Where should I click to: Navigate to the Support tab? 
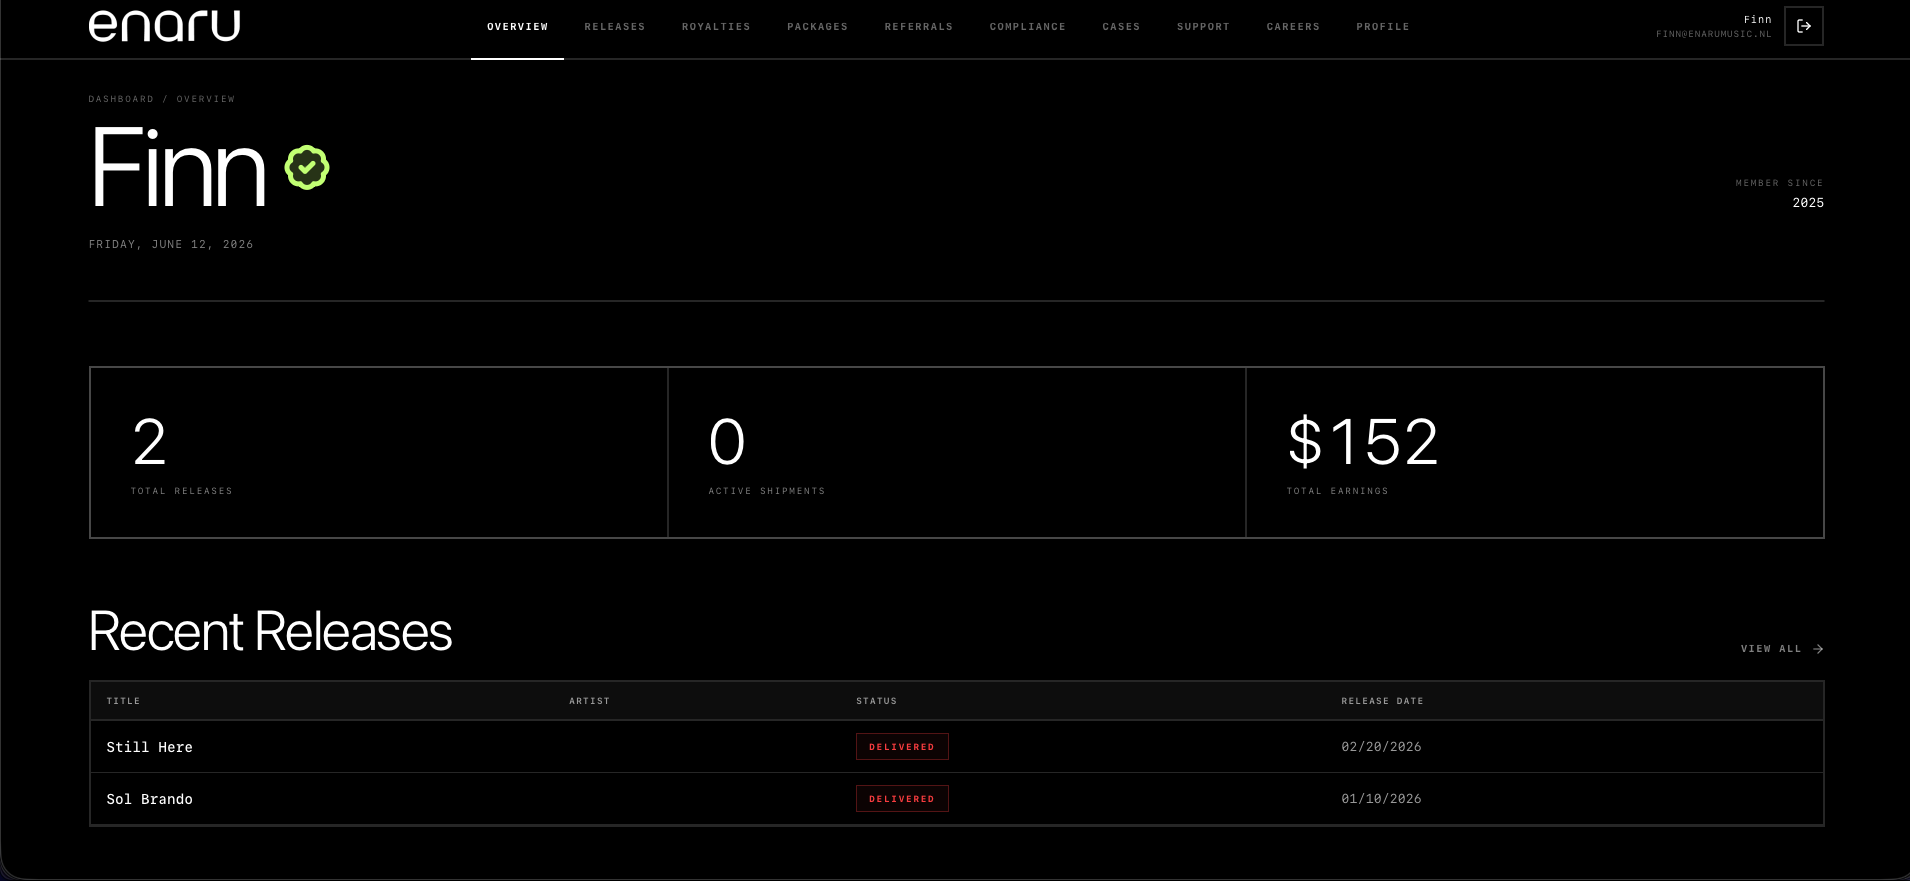[x=1203, y=27]
